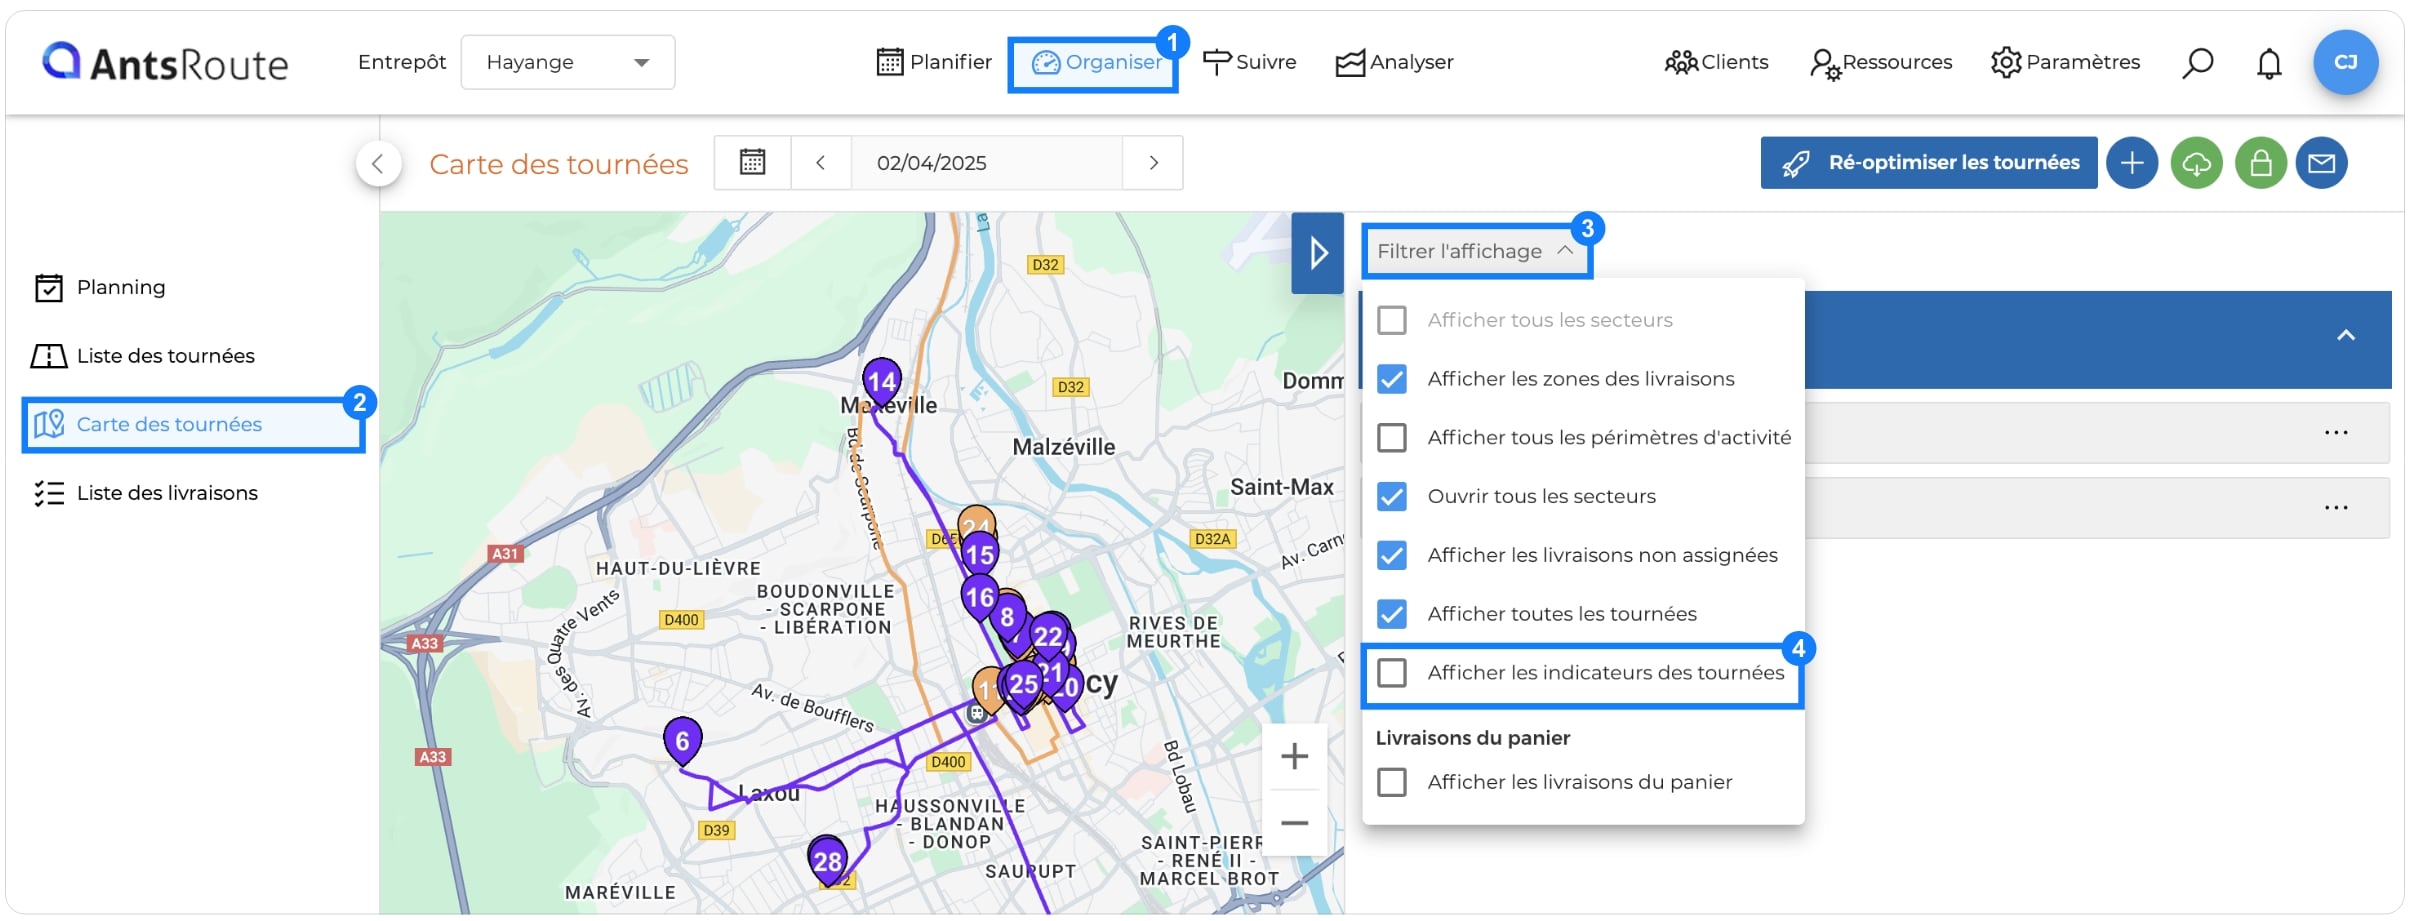The image size is (2410, 921).
Task: Open Paramètres settings
Action: (x=2065, y=62)
